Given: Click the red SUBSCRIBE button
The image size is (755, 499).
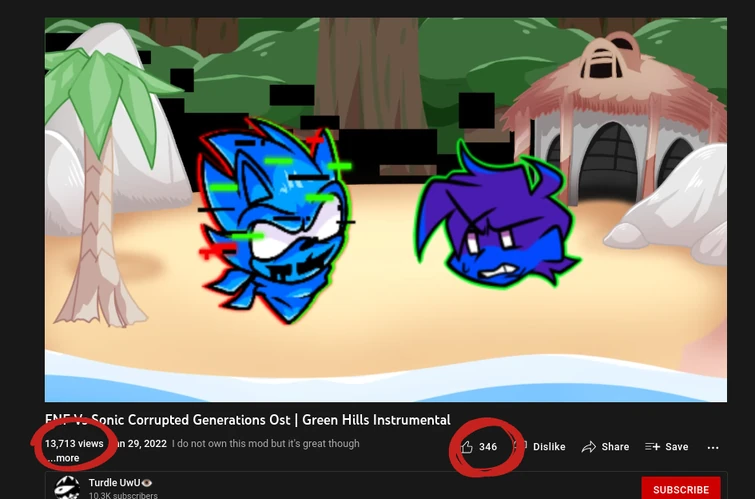Looking at the screenshot, I should coord(681,489).
